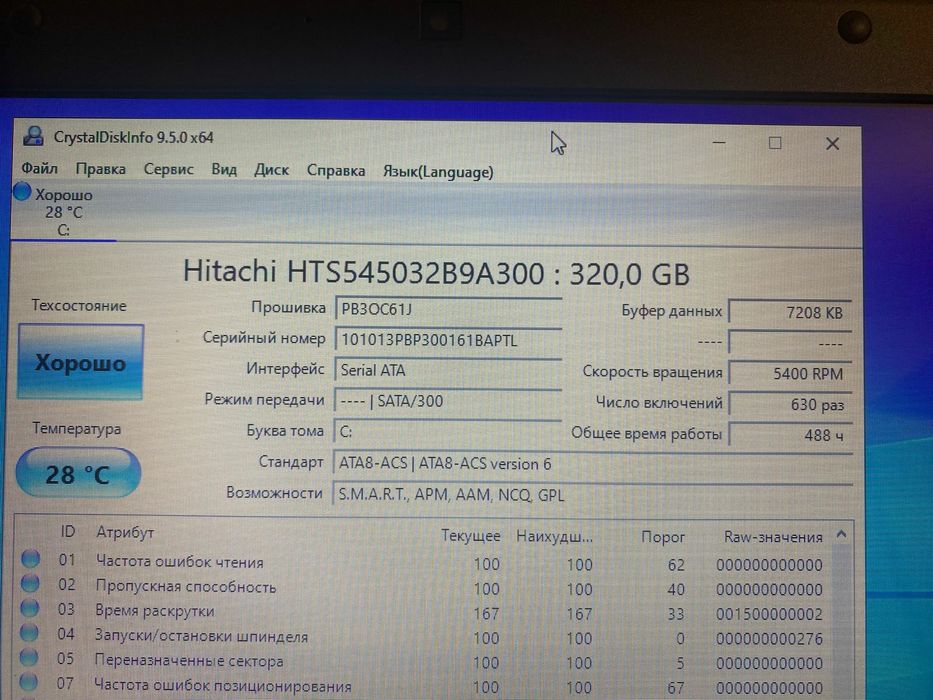The image size is (933, 700).
Task: Click the Прошивка field PB3OC61J
Action: [x=448, y=310]
